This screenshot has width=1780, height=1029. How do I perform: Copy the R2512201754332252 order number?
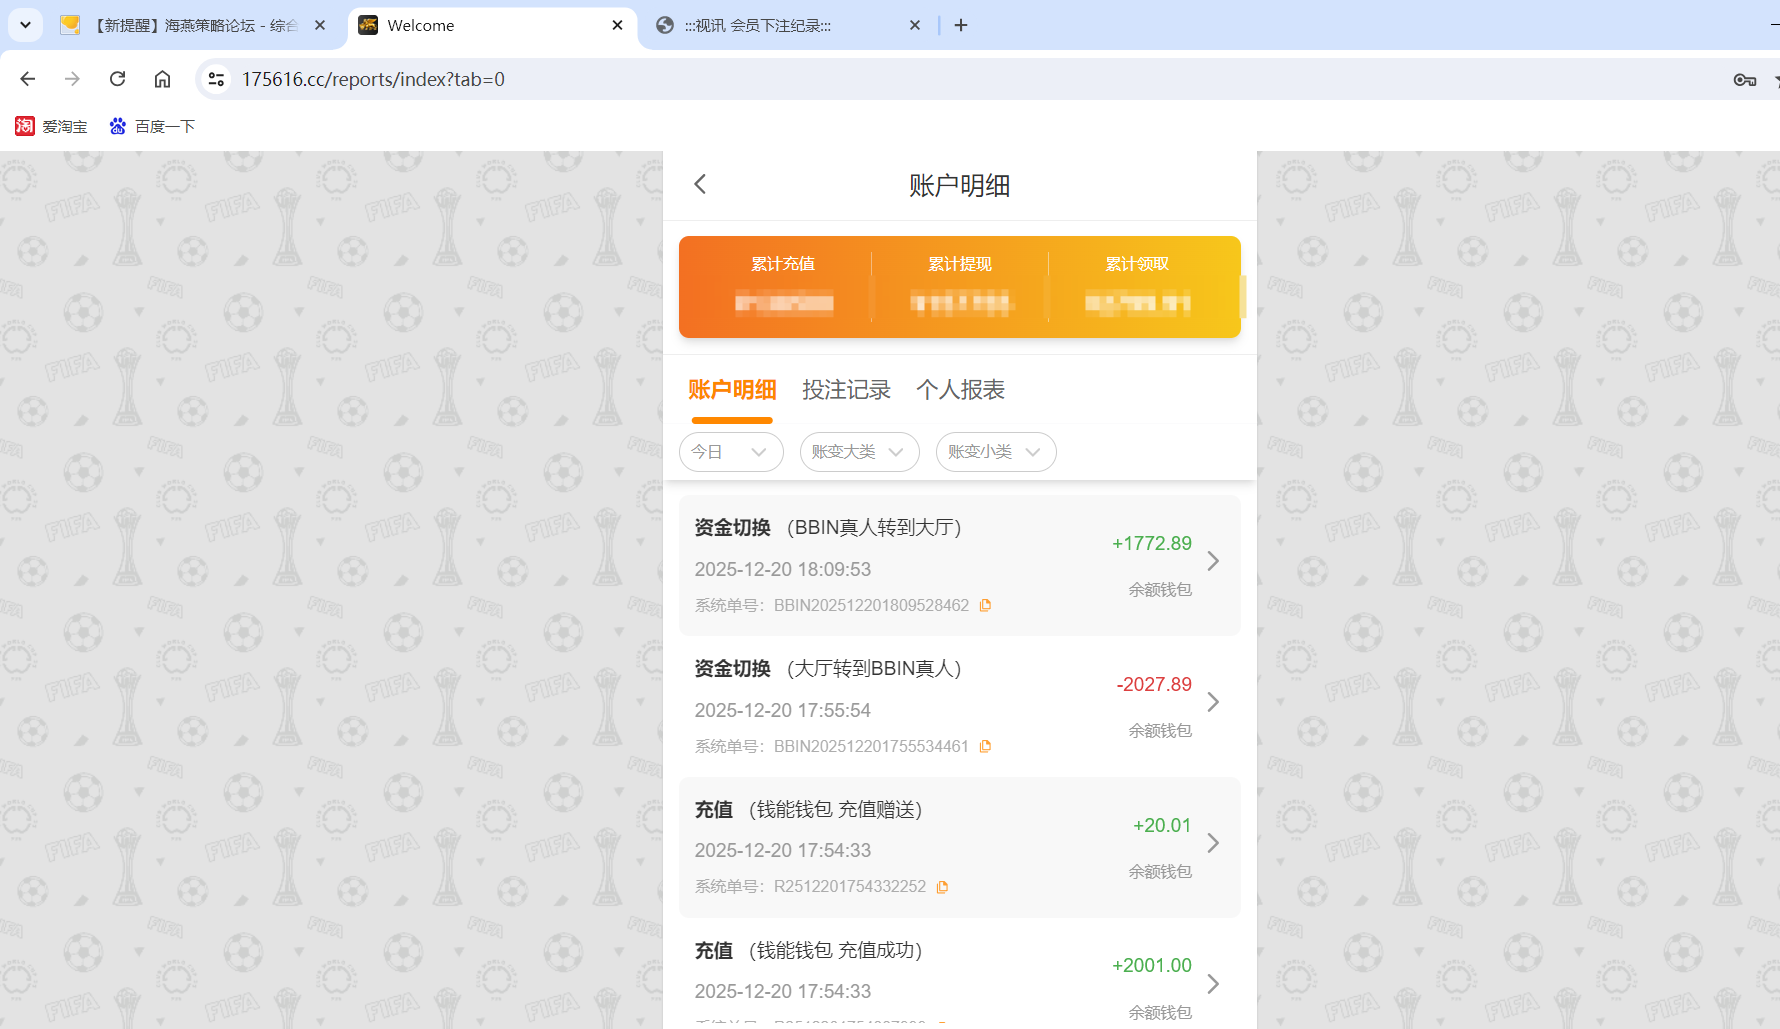[942, 887]
